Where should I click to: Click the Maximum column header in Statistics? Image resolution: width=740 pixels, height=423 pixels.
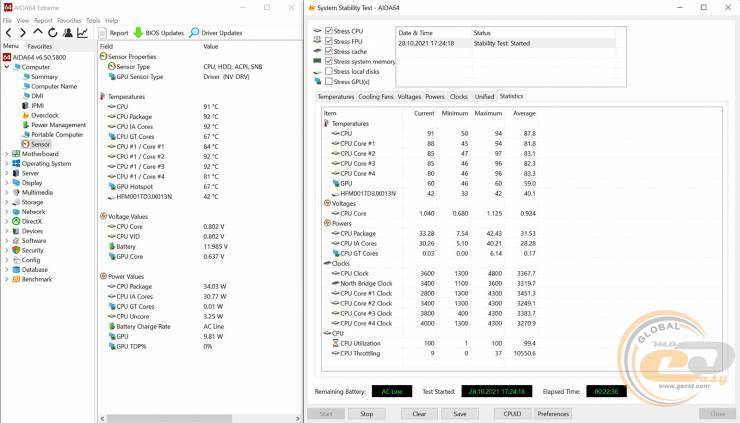(x=488, y=113)
